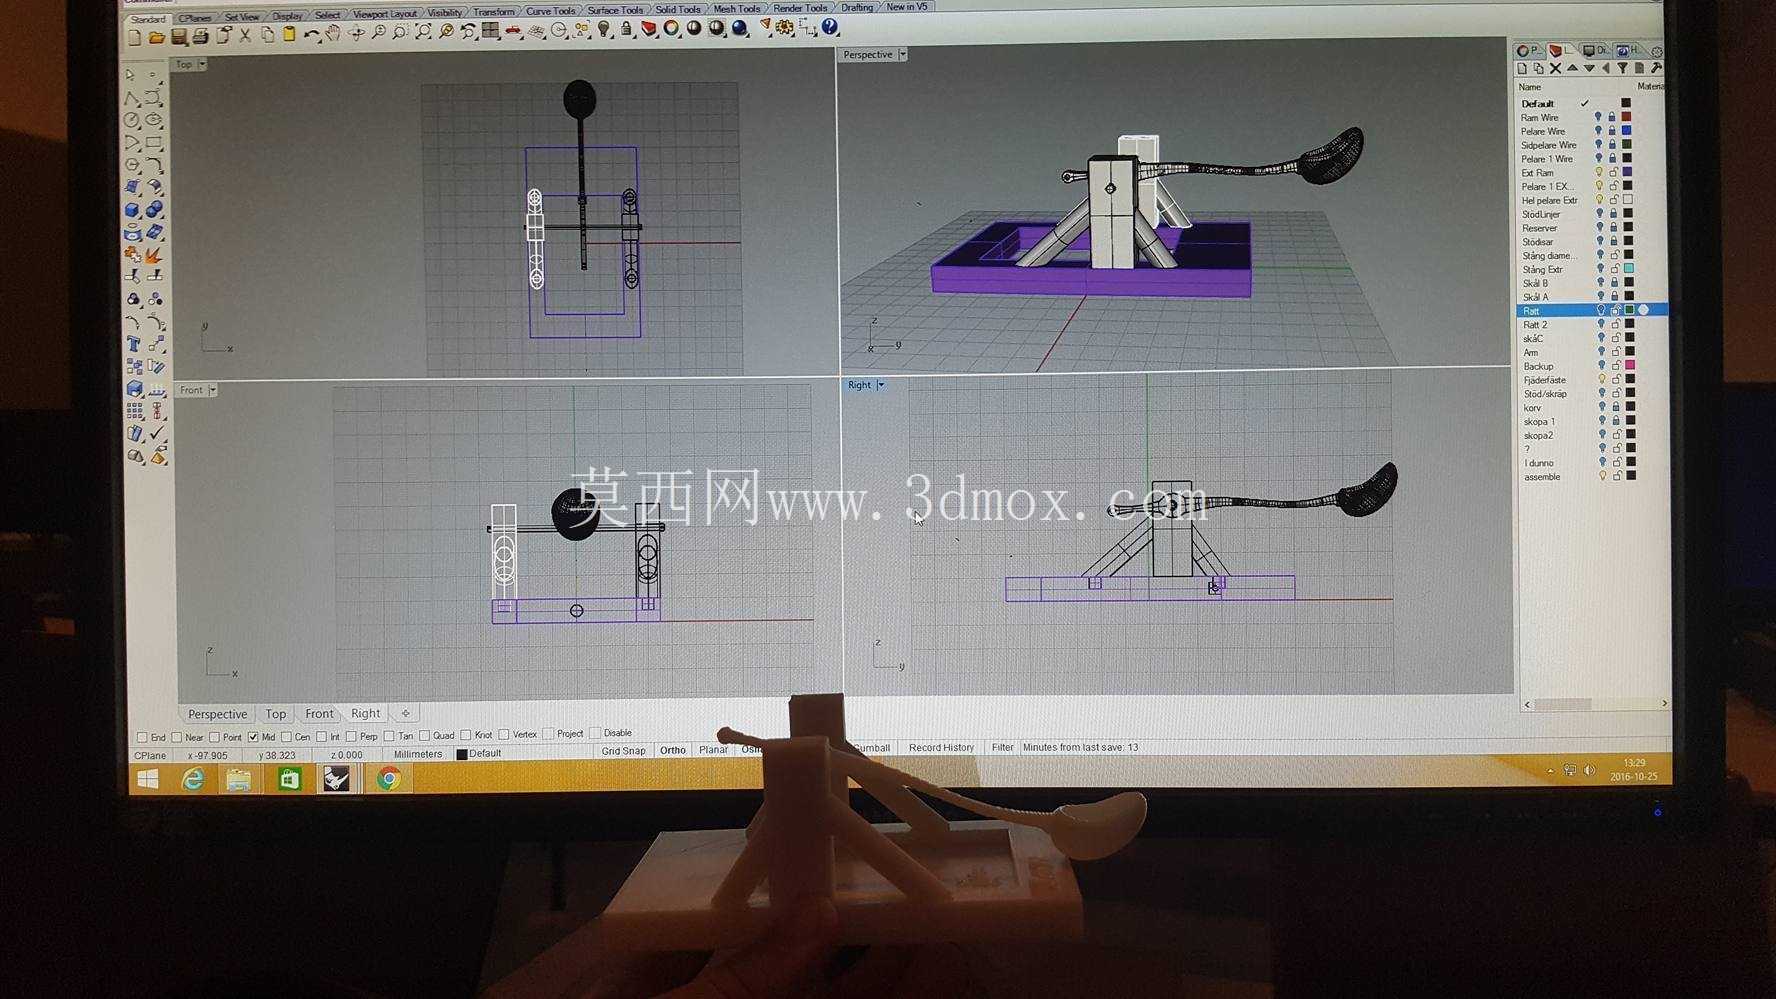Open Google Chrome from the taskbar
The height and width of the screenshot is (999, 1776).
(x=388, y=778)
